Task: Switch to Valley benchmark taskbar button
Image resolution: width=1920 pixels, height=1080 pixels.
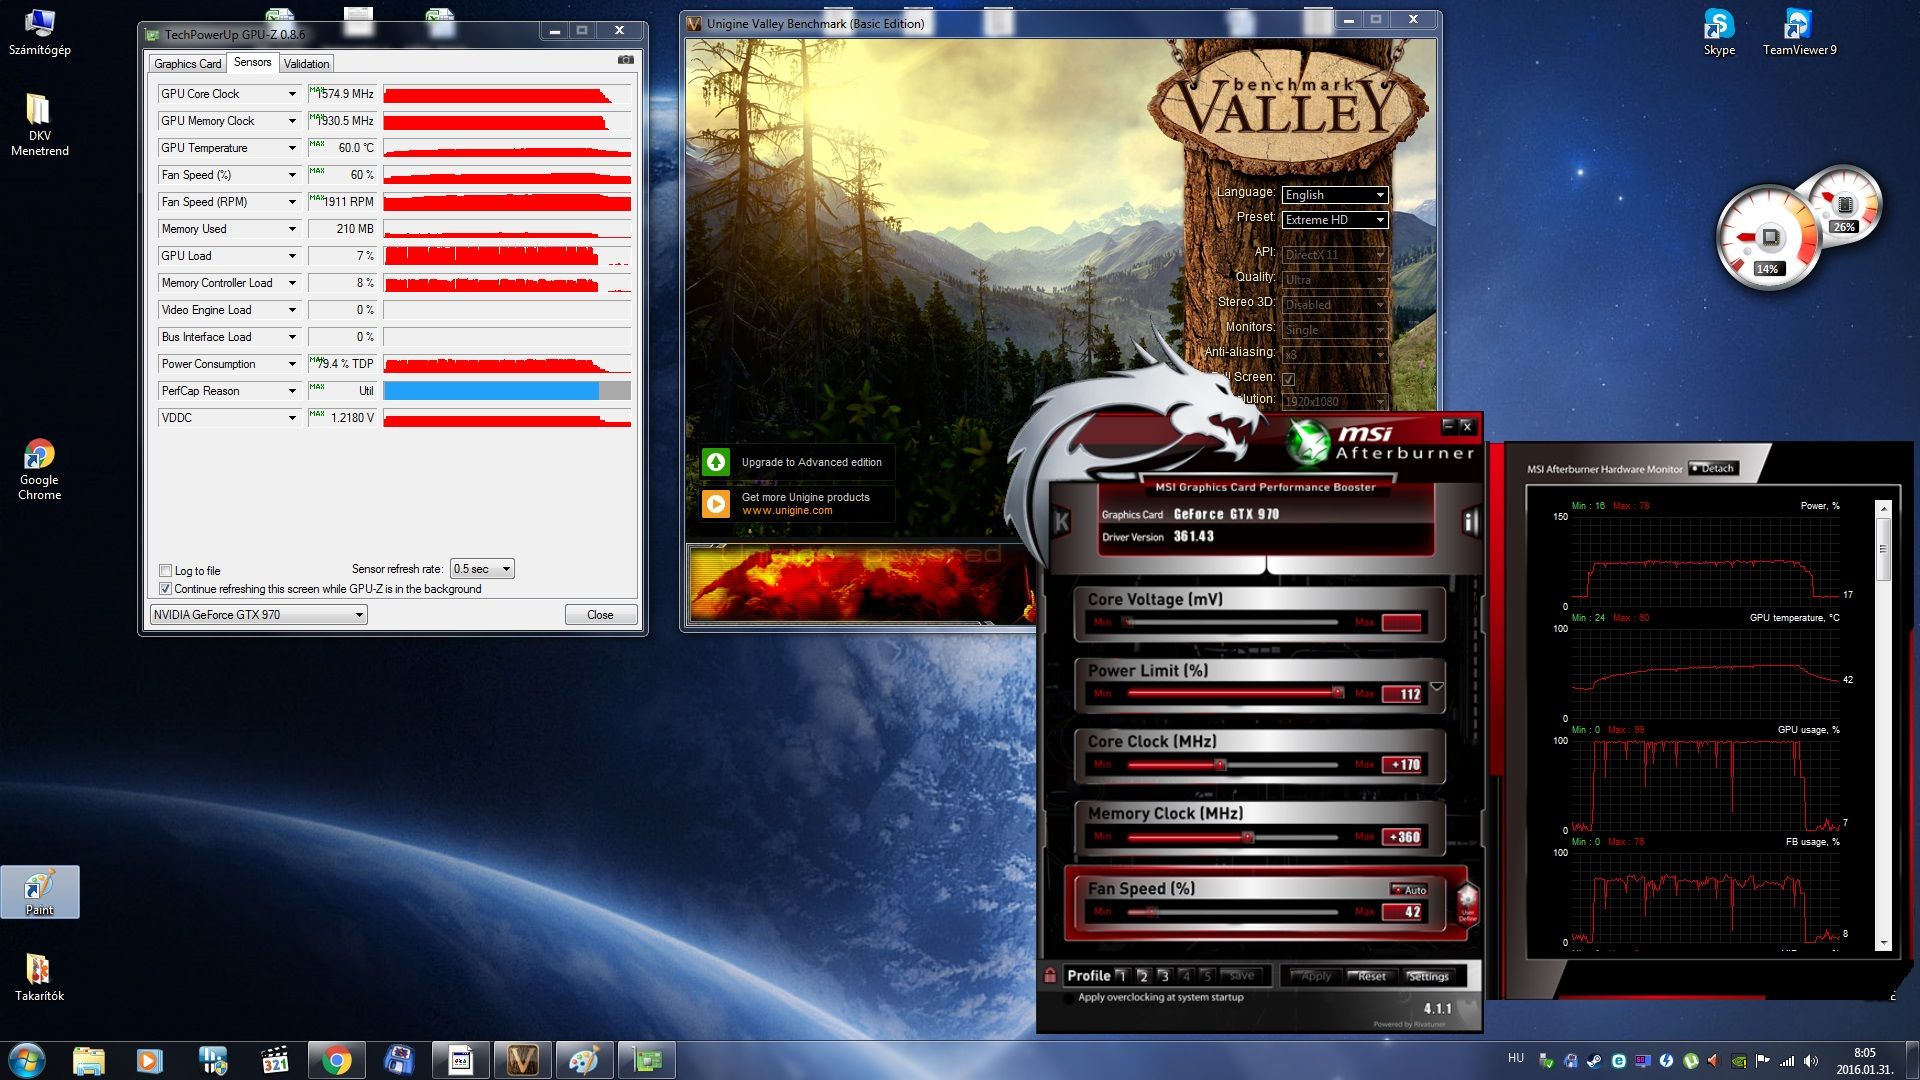Action: pyautogui.click(x=523, y=1060)
